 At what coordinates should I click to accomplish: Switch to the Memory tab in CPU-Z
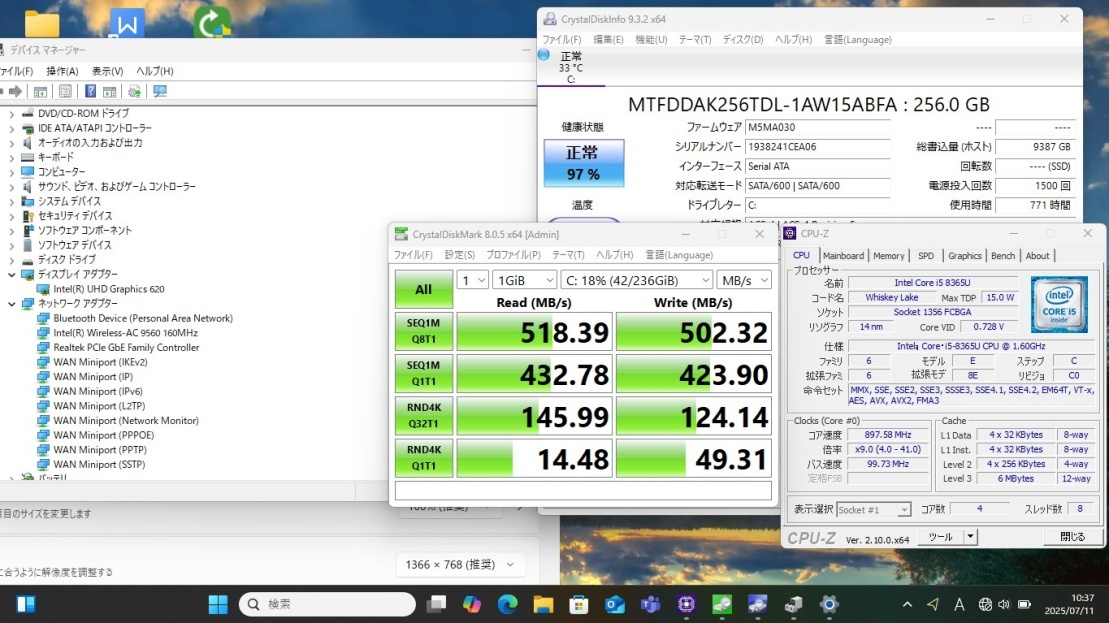tap(888, 256)
